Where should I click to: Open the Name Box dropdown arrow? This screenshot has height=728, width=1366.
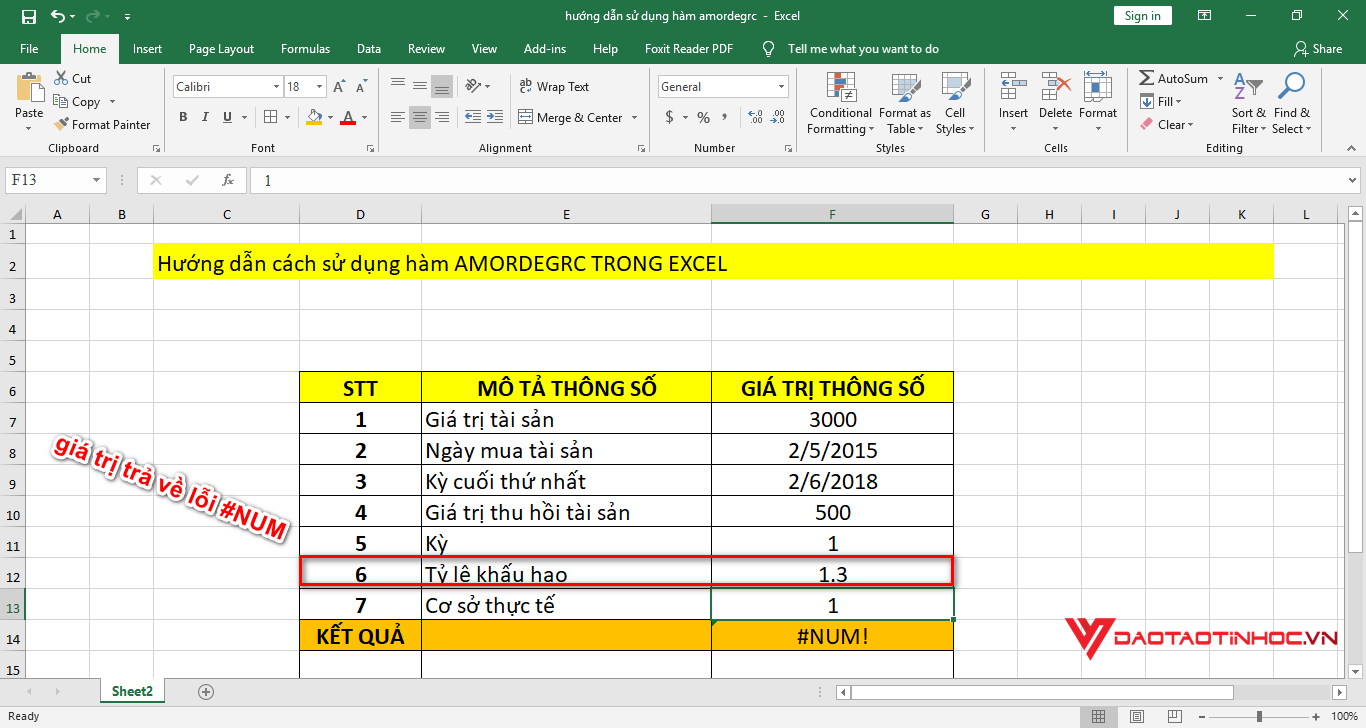pyautogui.click(x=97, y=181)
